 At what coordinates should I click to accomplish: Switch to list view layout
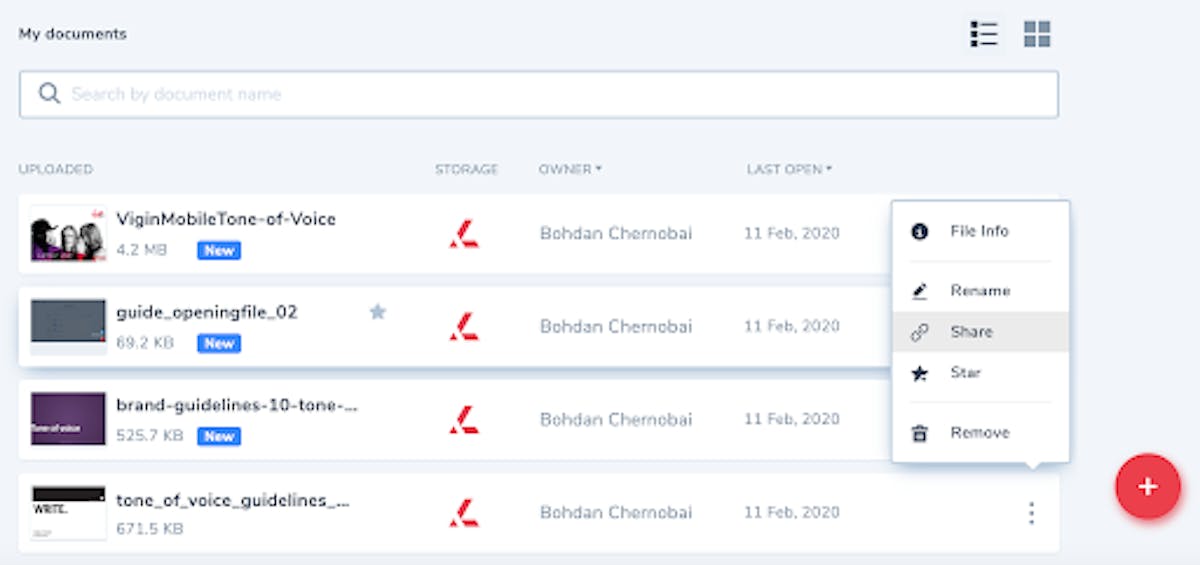click(x=984, y=34)
